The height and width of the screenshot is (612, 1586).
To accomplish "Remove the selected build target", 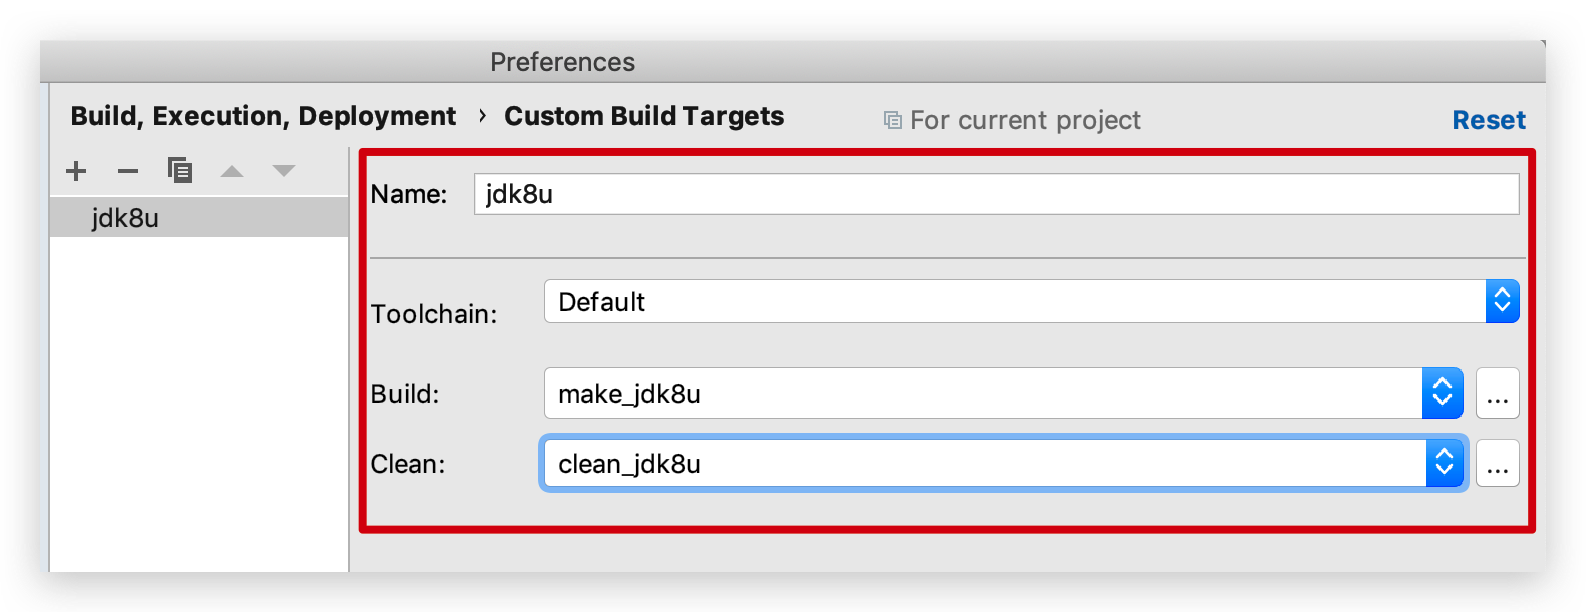I will point(128,171).
